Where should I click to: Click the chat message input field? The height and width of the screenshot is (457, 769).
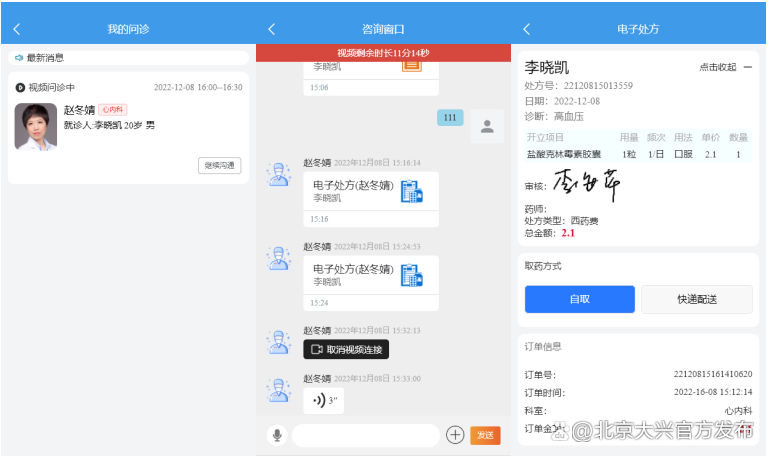(365, 435)
